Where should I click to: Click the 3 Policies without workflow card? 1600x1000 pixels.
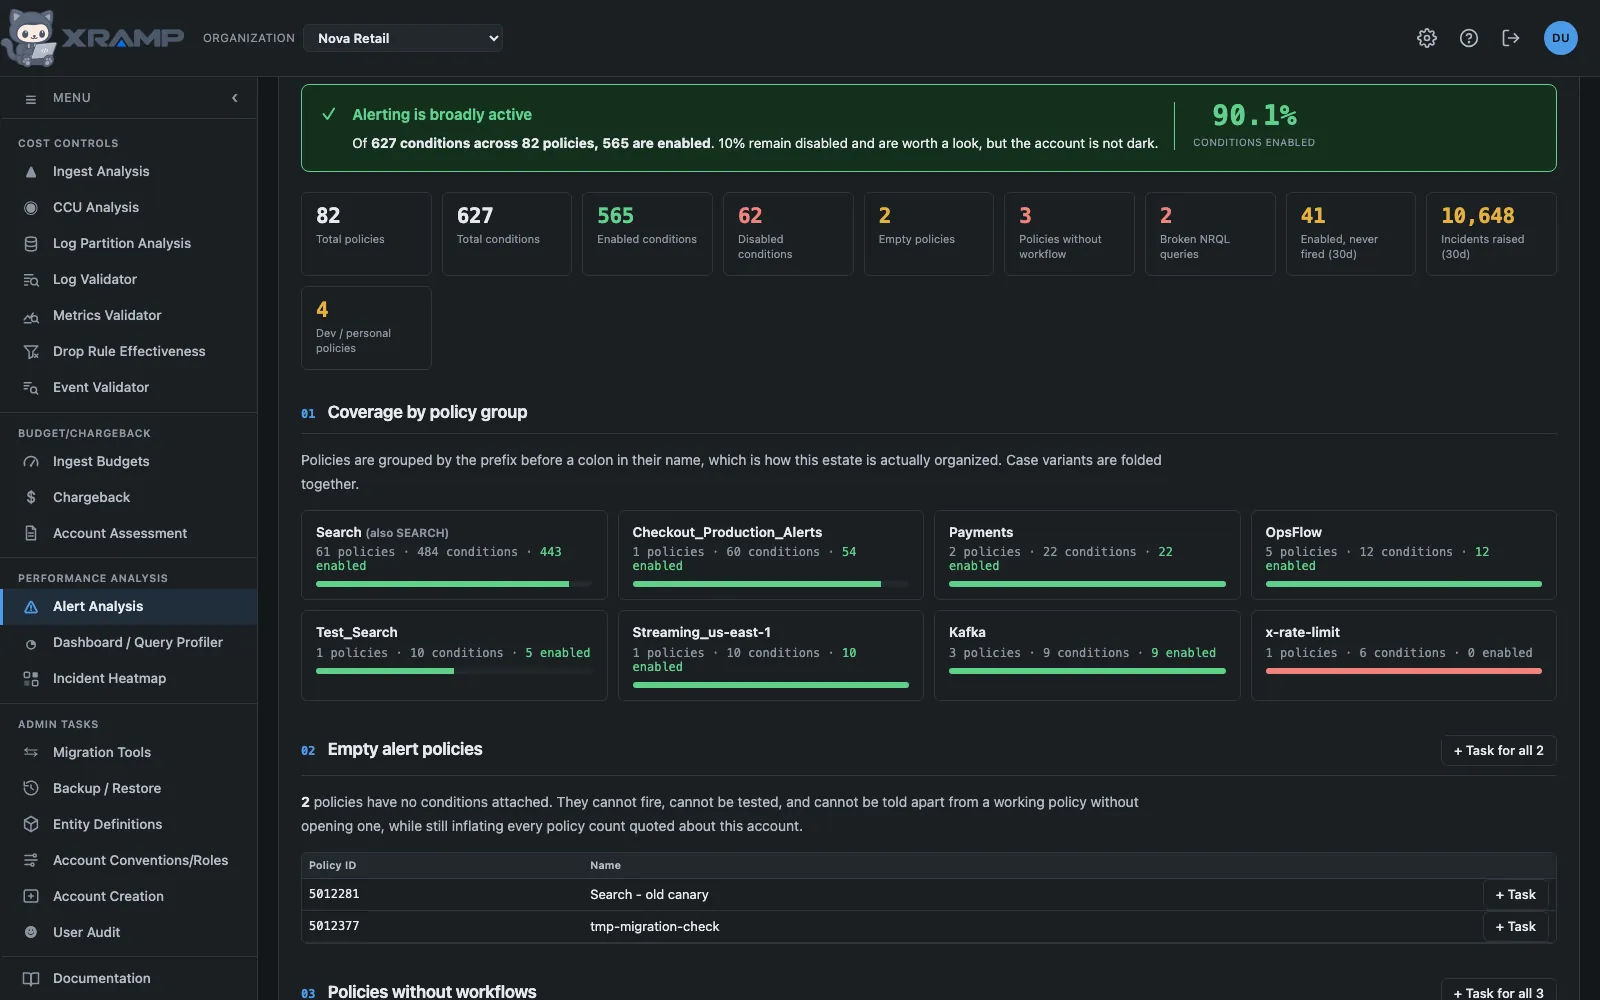pos(1069,234)
